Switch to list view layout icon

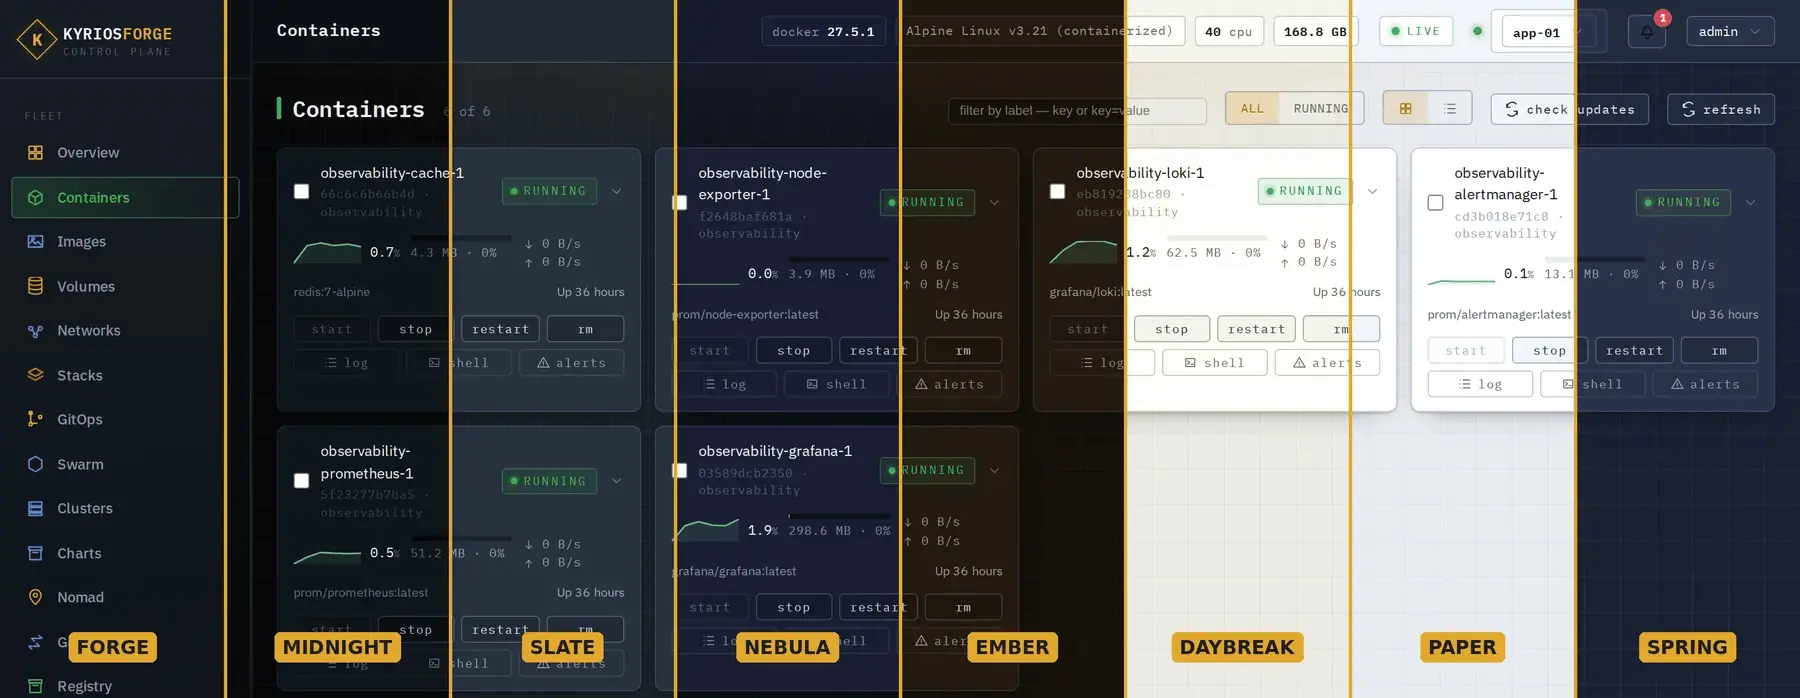[x=1450, y=109]
